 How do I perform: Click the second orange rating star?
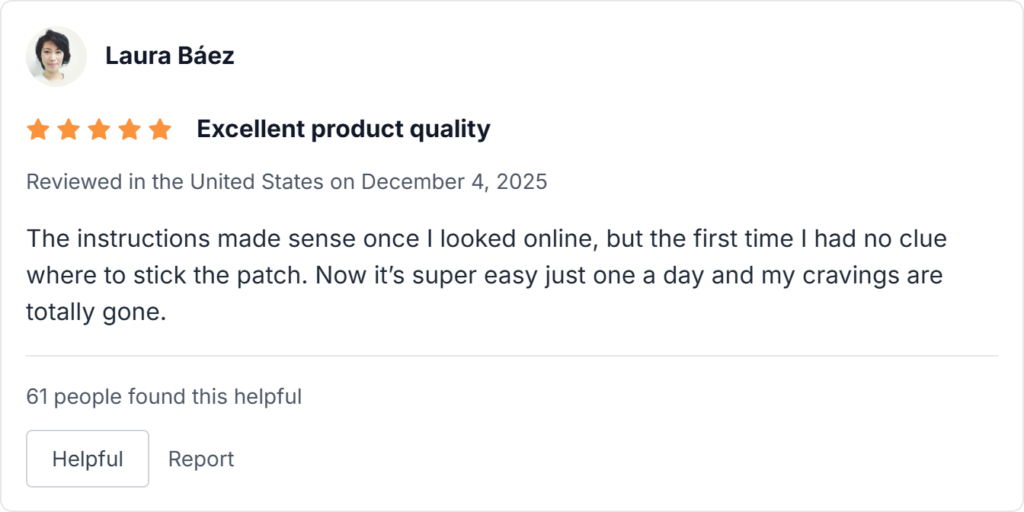(68, 130)
